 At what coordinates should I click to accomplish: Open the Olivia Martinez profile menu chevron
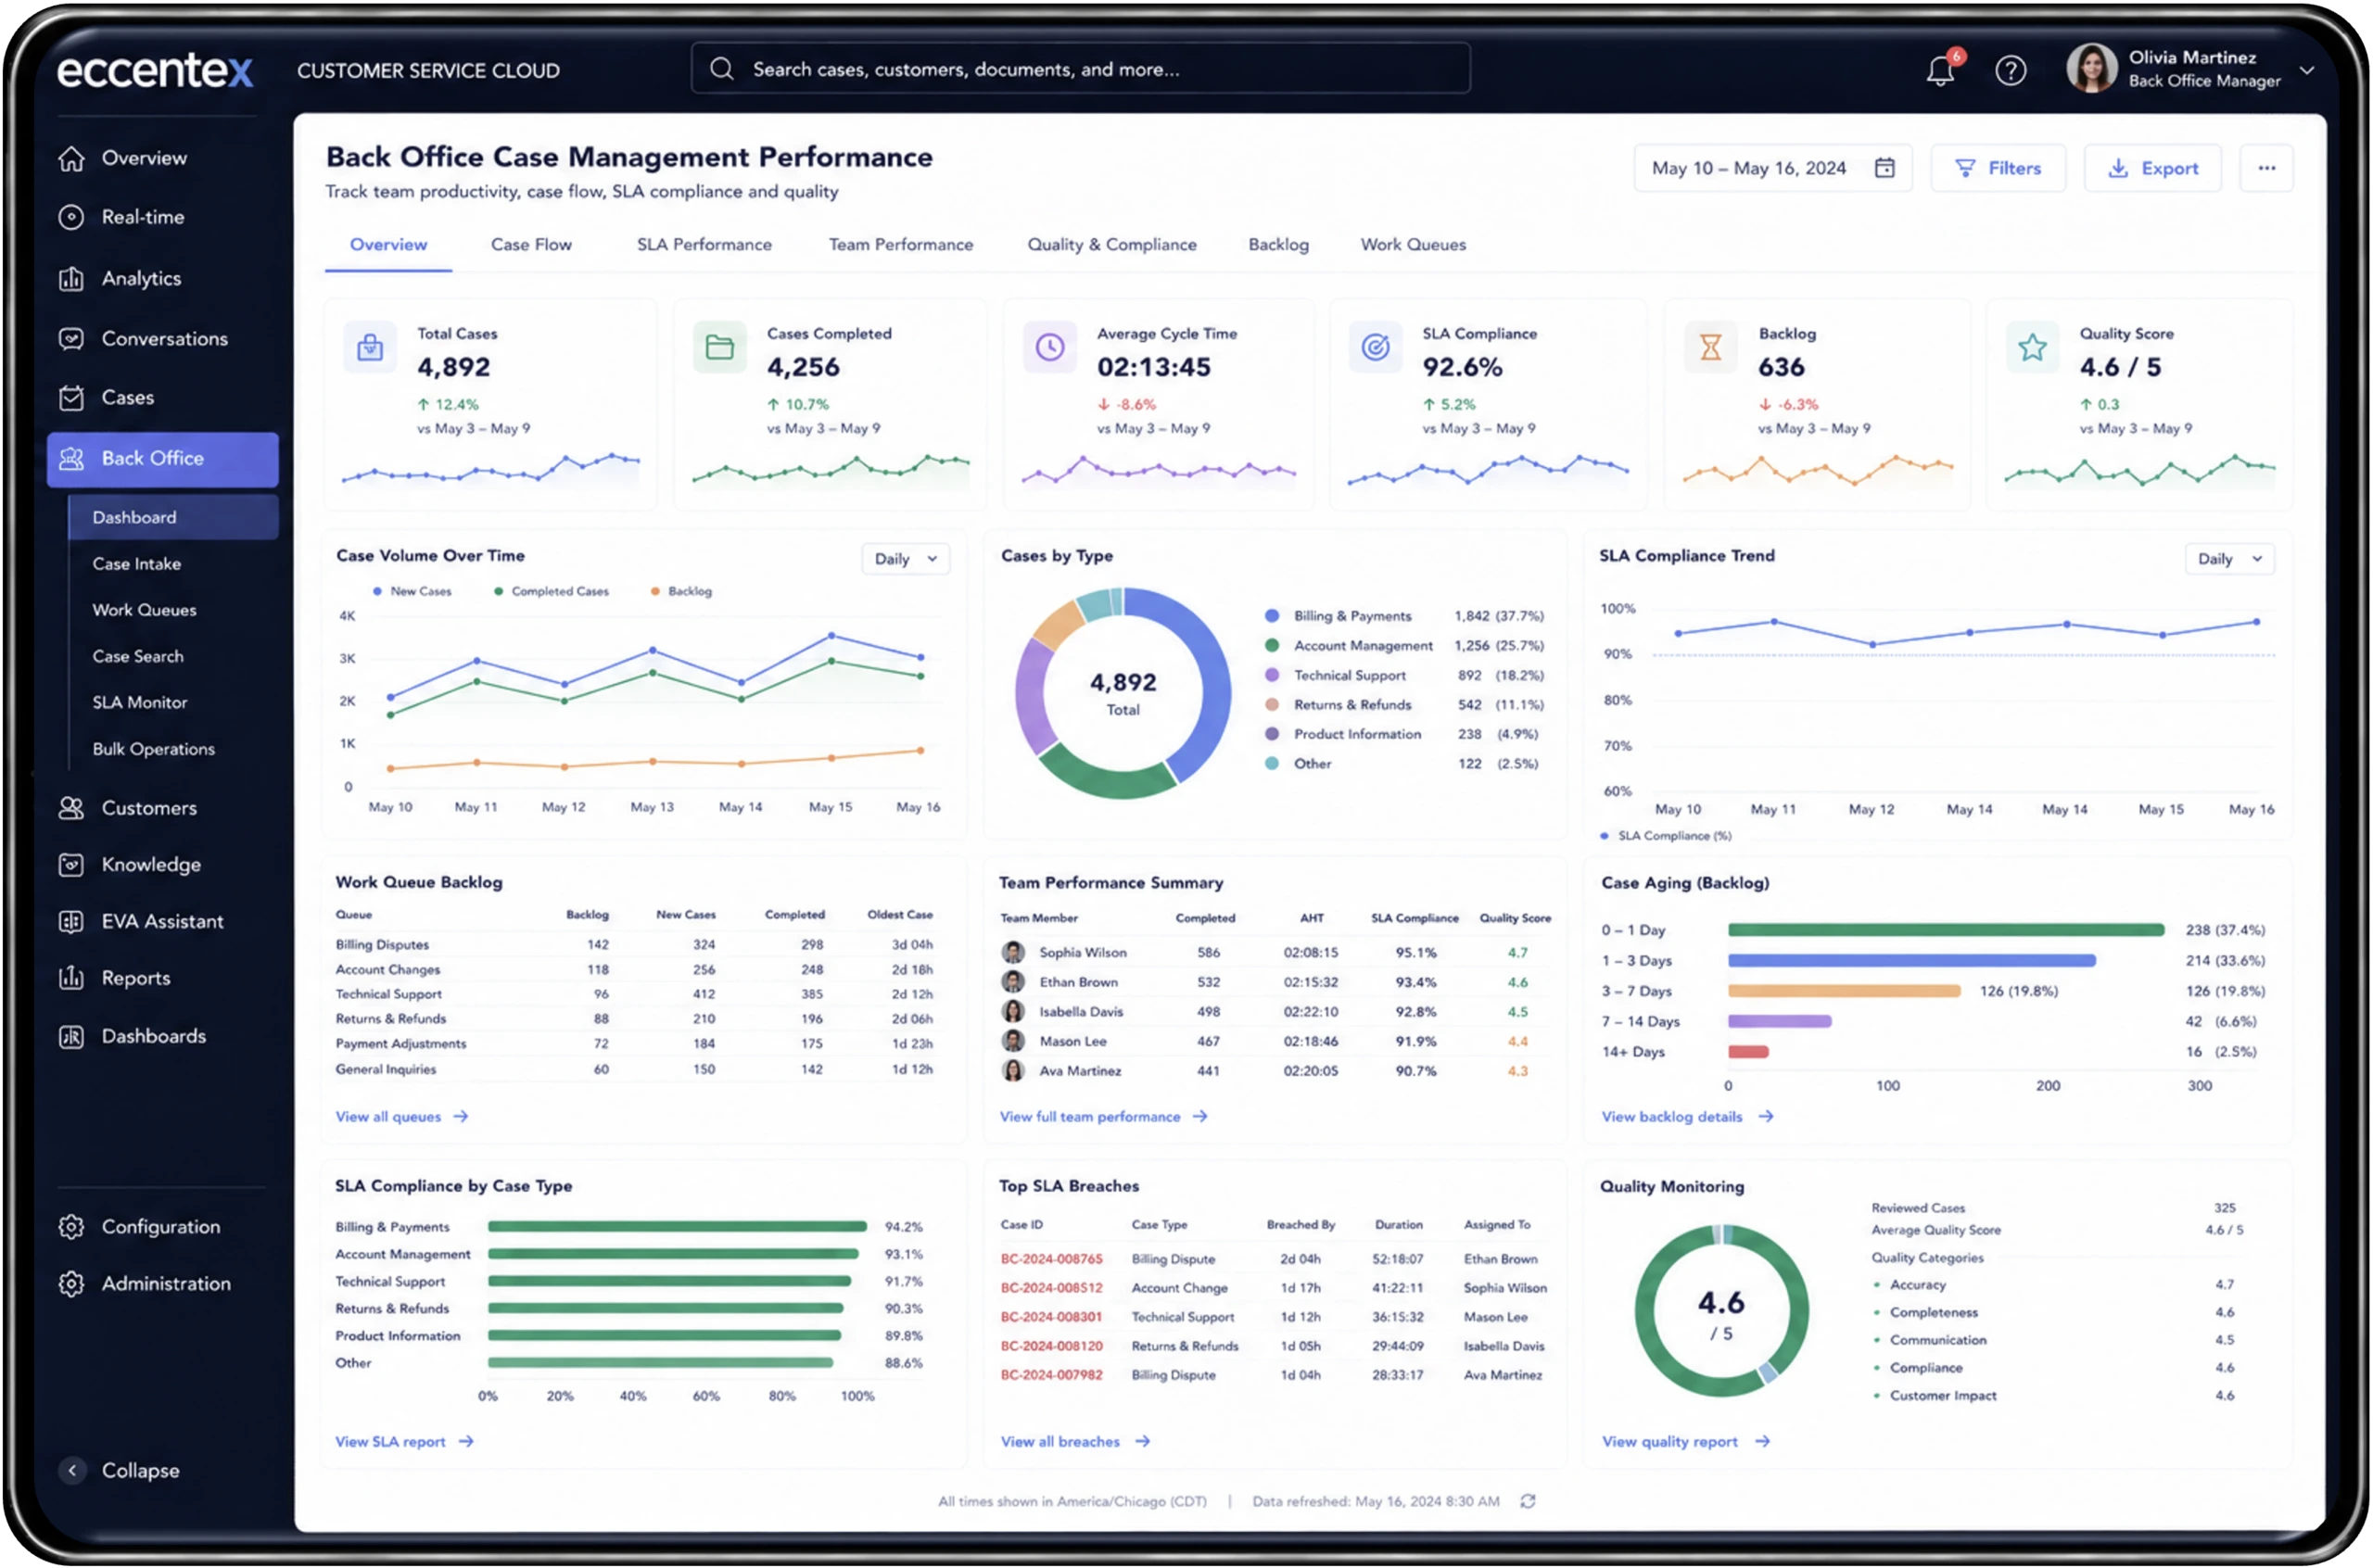tap(2307, 71)
